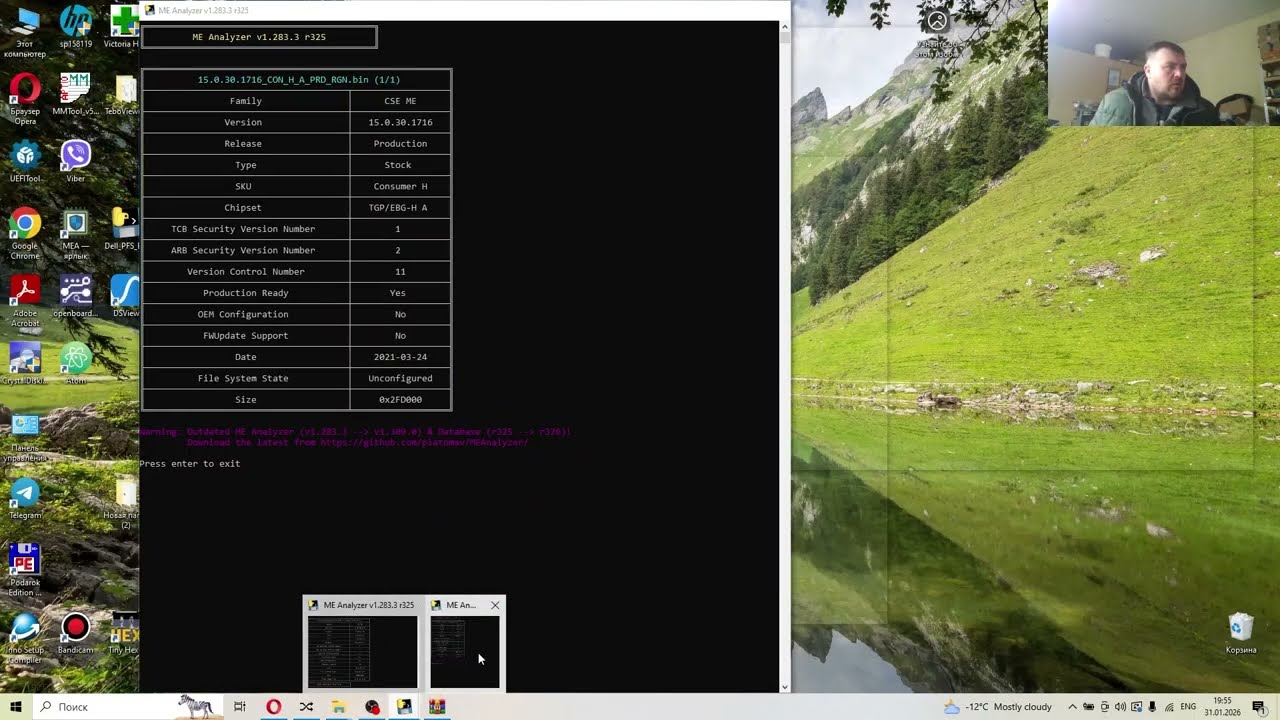
Task: Open the volume control in the tray
Action: [x=1120, y=707]
